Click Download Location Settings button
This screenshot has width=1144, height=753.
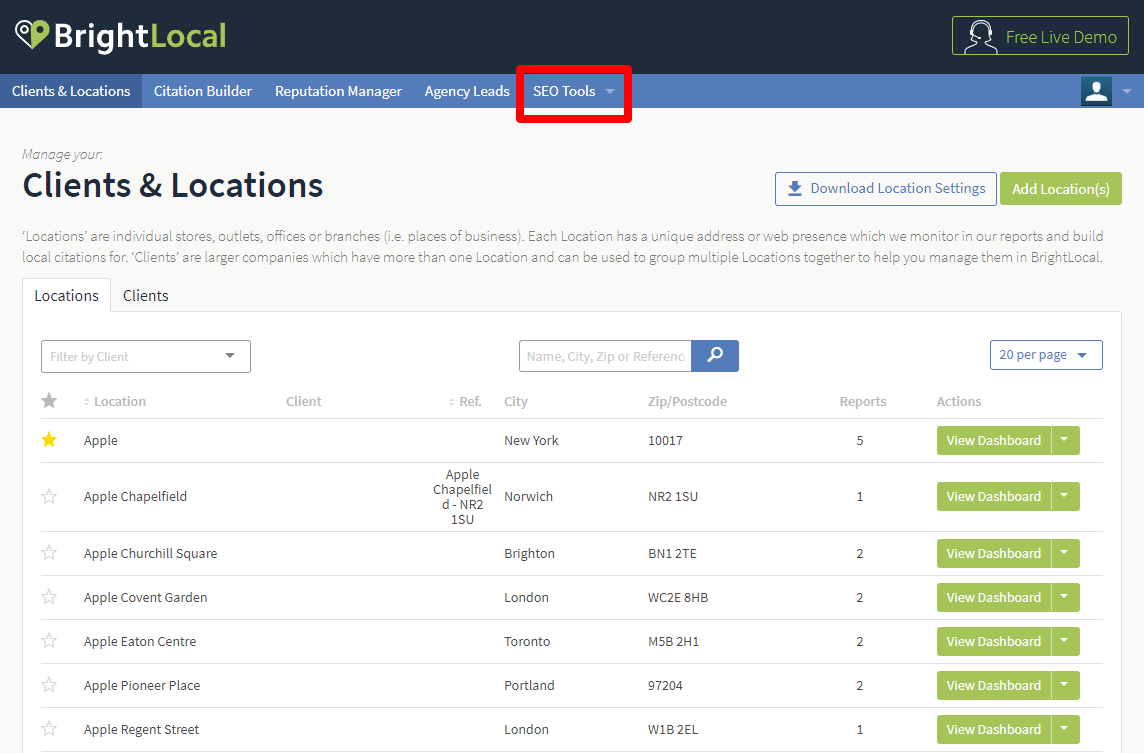click(886, 189)
